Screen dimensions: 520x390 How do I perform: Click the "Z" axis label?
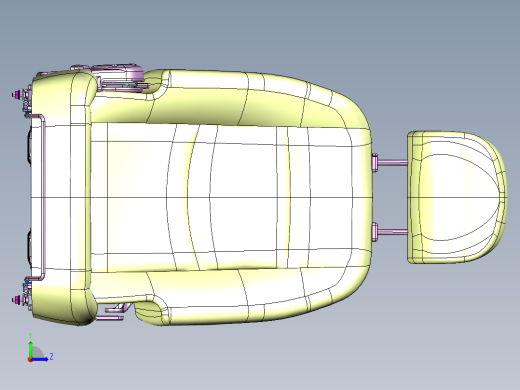tap(52, 357)
